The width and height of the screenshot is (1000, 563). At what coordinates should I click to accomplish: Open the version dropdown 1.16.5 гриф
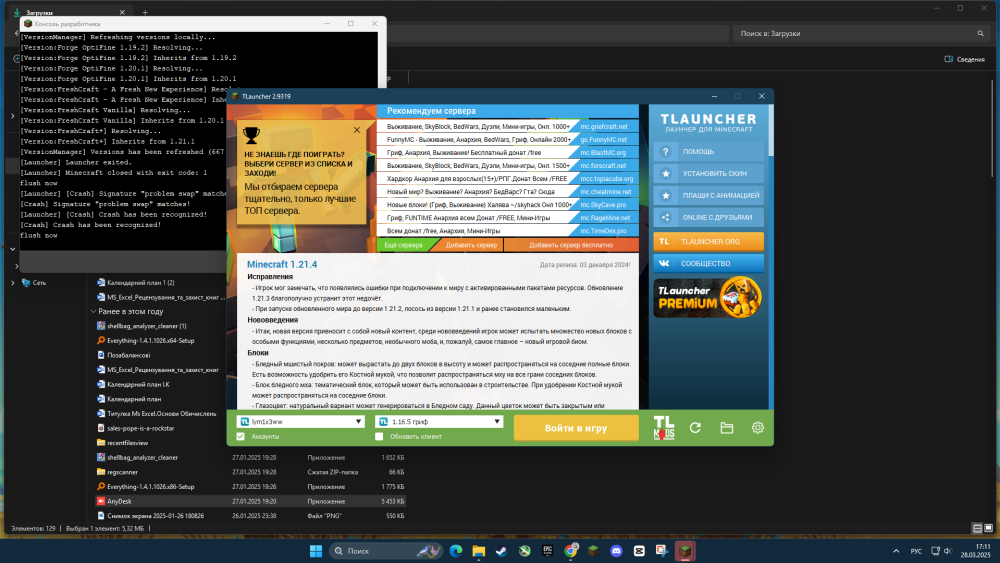click(x=439, y=421)
